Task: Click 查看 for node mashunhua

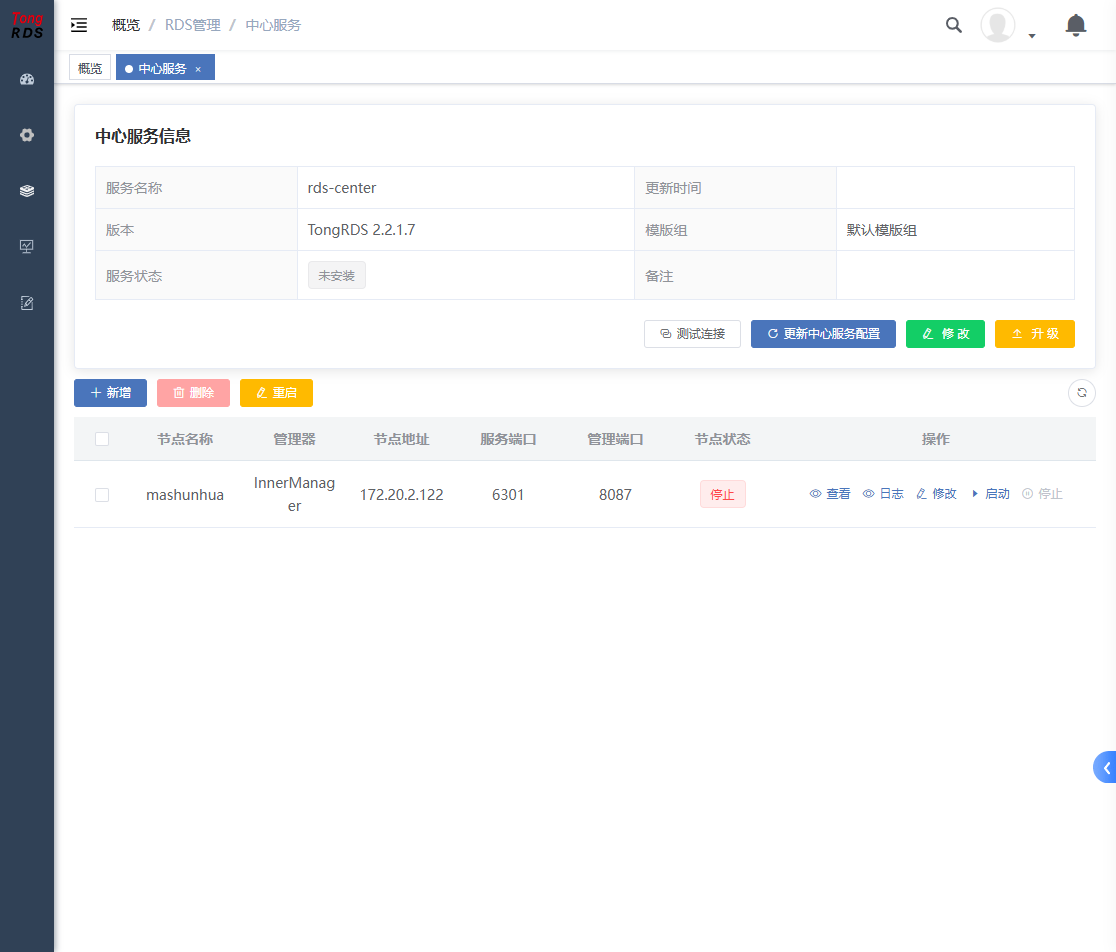Action: pos(830,494)
